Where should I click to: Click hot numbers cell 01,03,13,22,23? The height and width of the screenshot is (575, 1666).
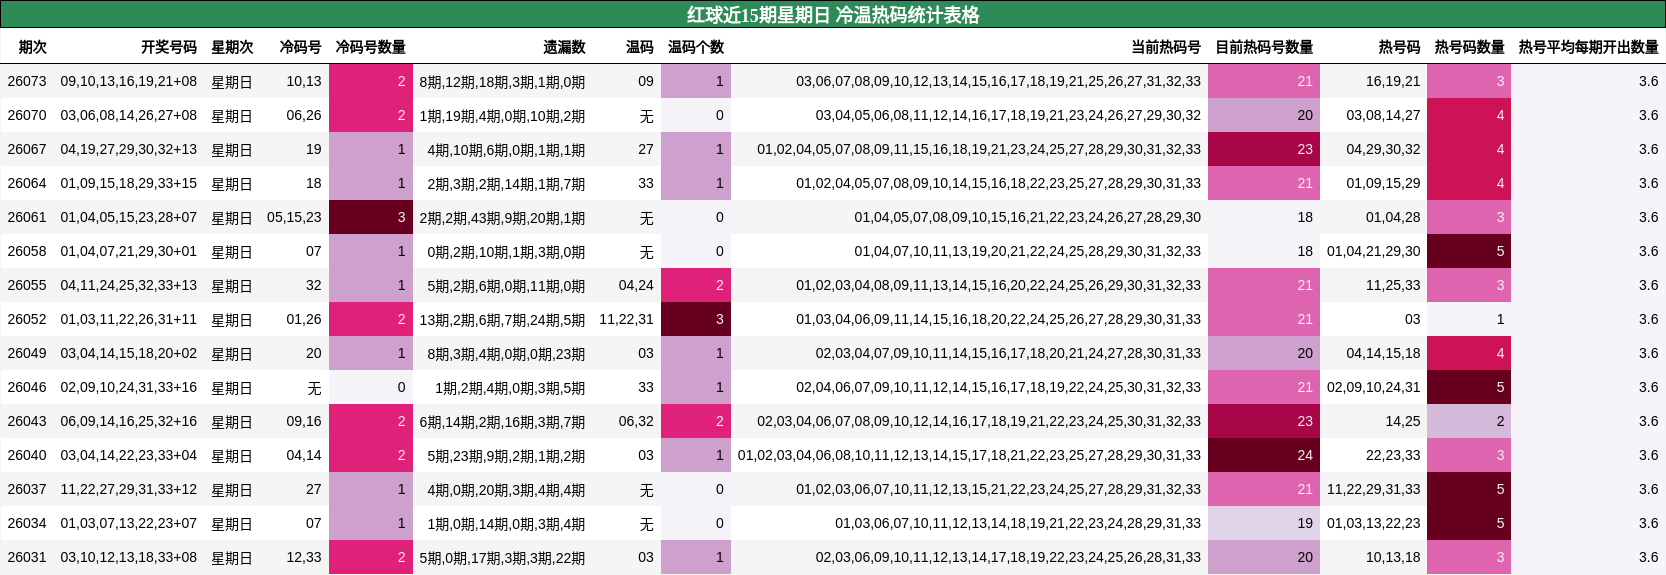pos(1374,523)
